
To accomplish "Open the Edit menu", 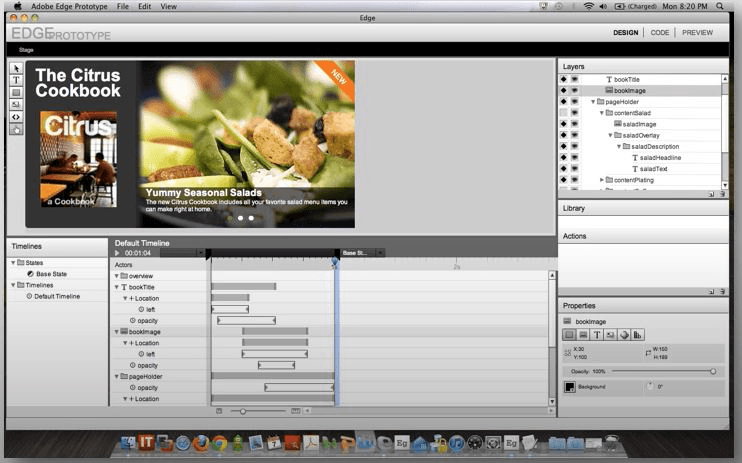I will 145,6.
